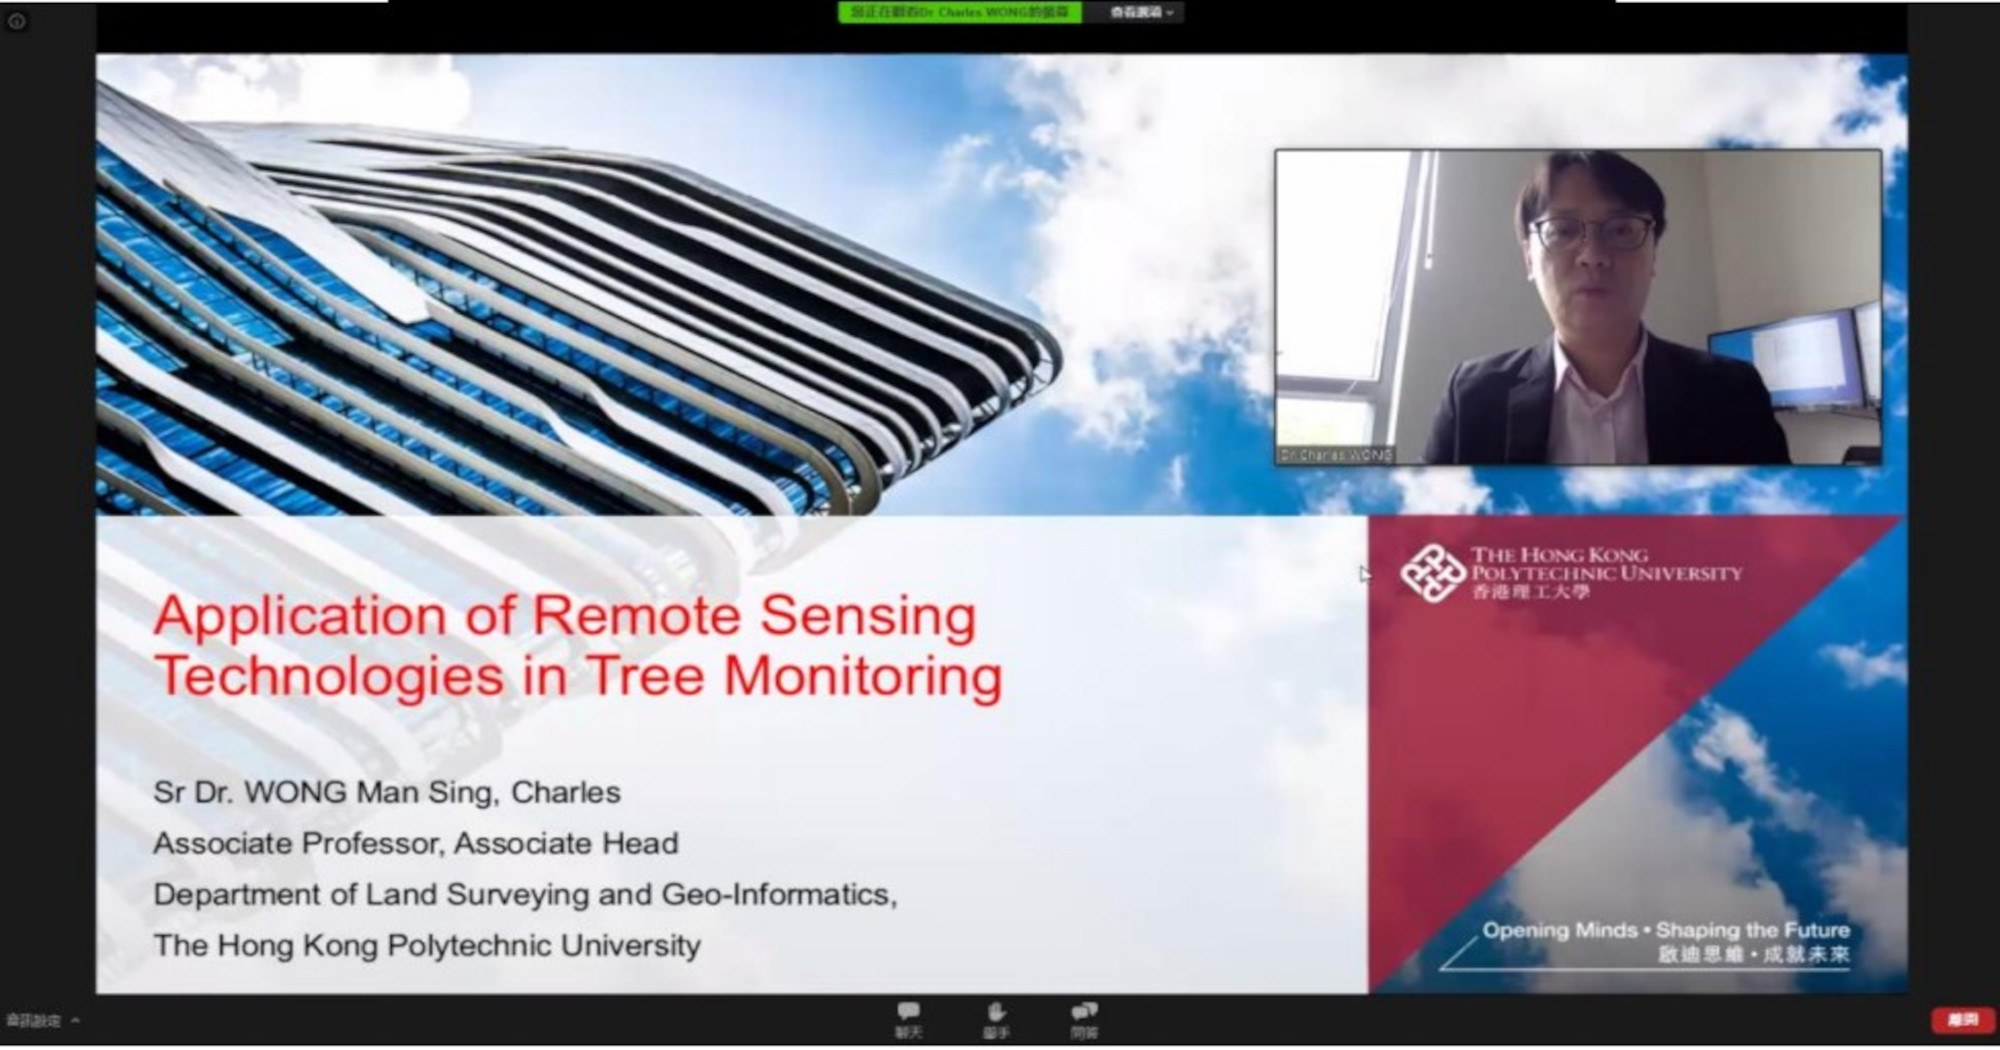Click the text 'Sr Dr. WONG Man Sing, Charles'
2000x1050 pixels.
pyautogui.click(x=387, y=792)
